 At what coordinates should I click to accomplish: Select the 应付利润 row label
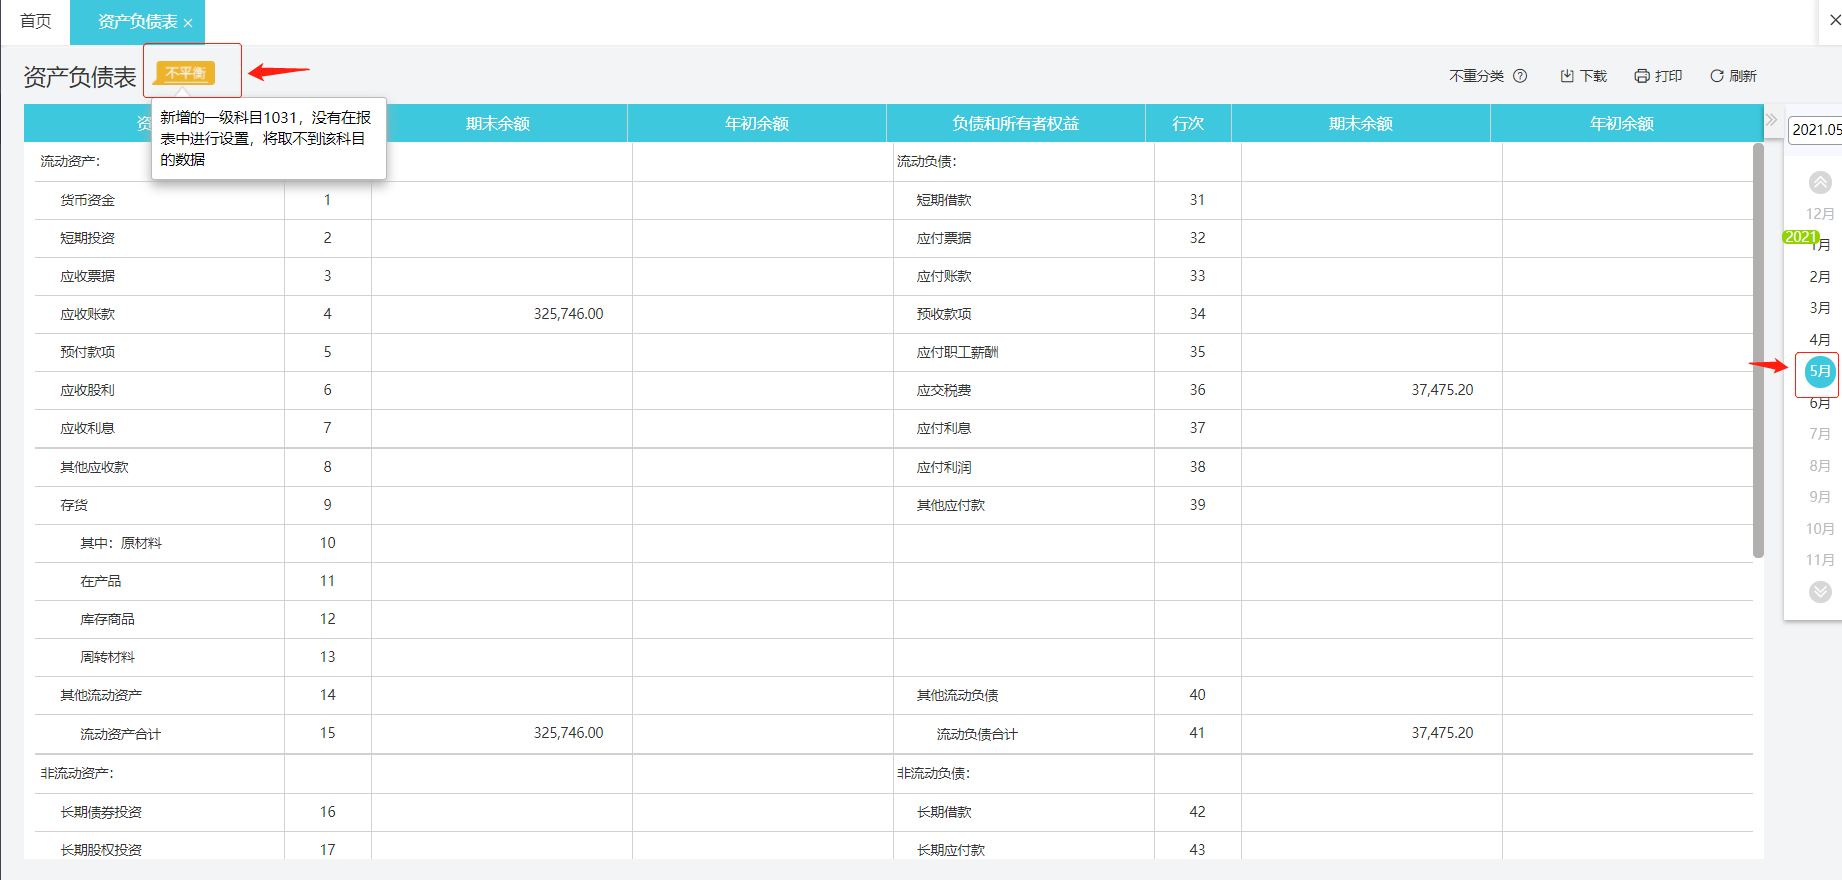pyautogui.click(x=944, y=467)
